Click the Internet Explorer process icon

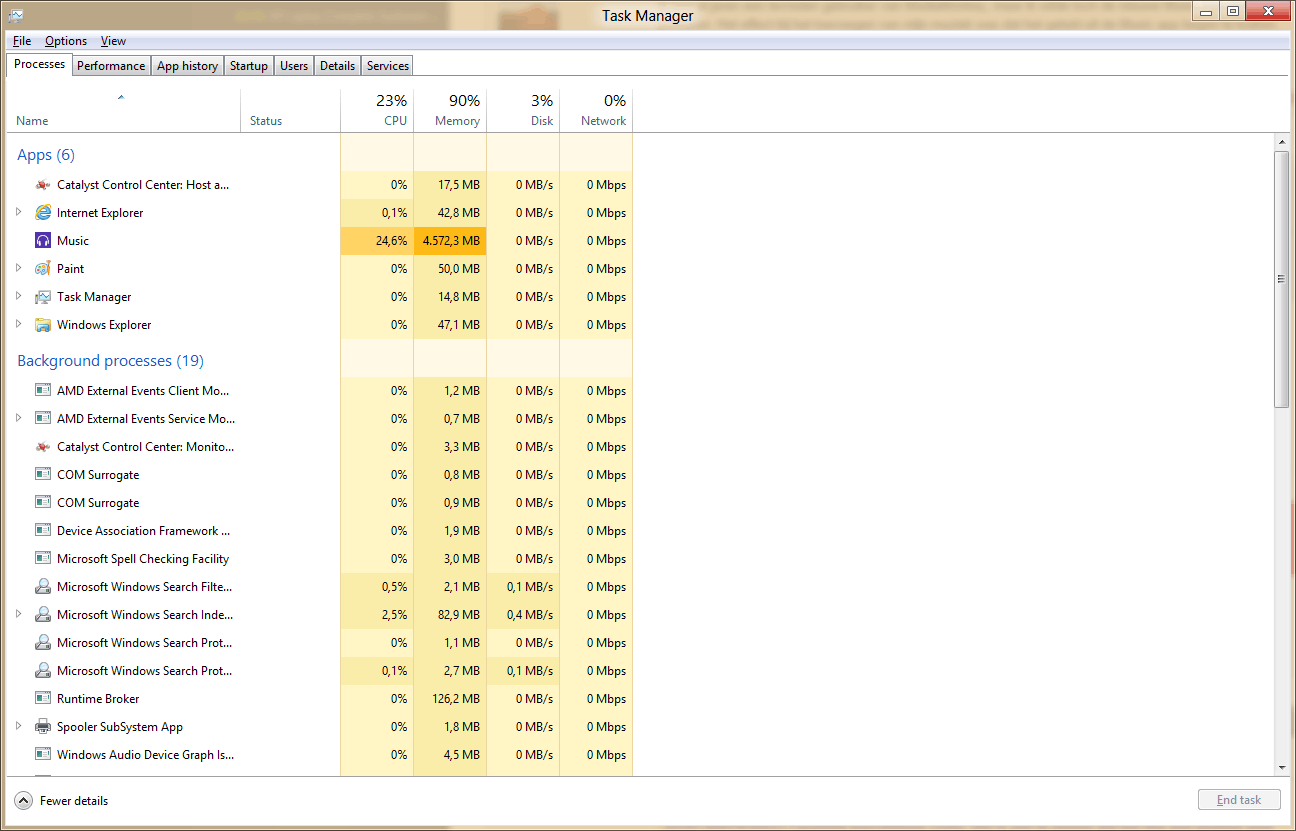[43, 213]
